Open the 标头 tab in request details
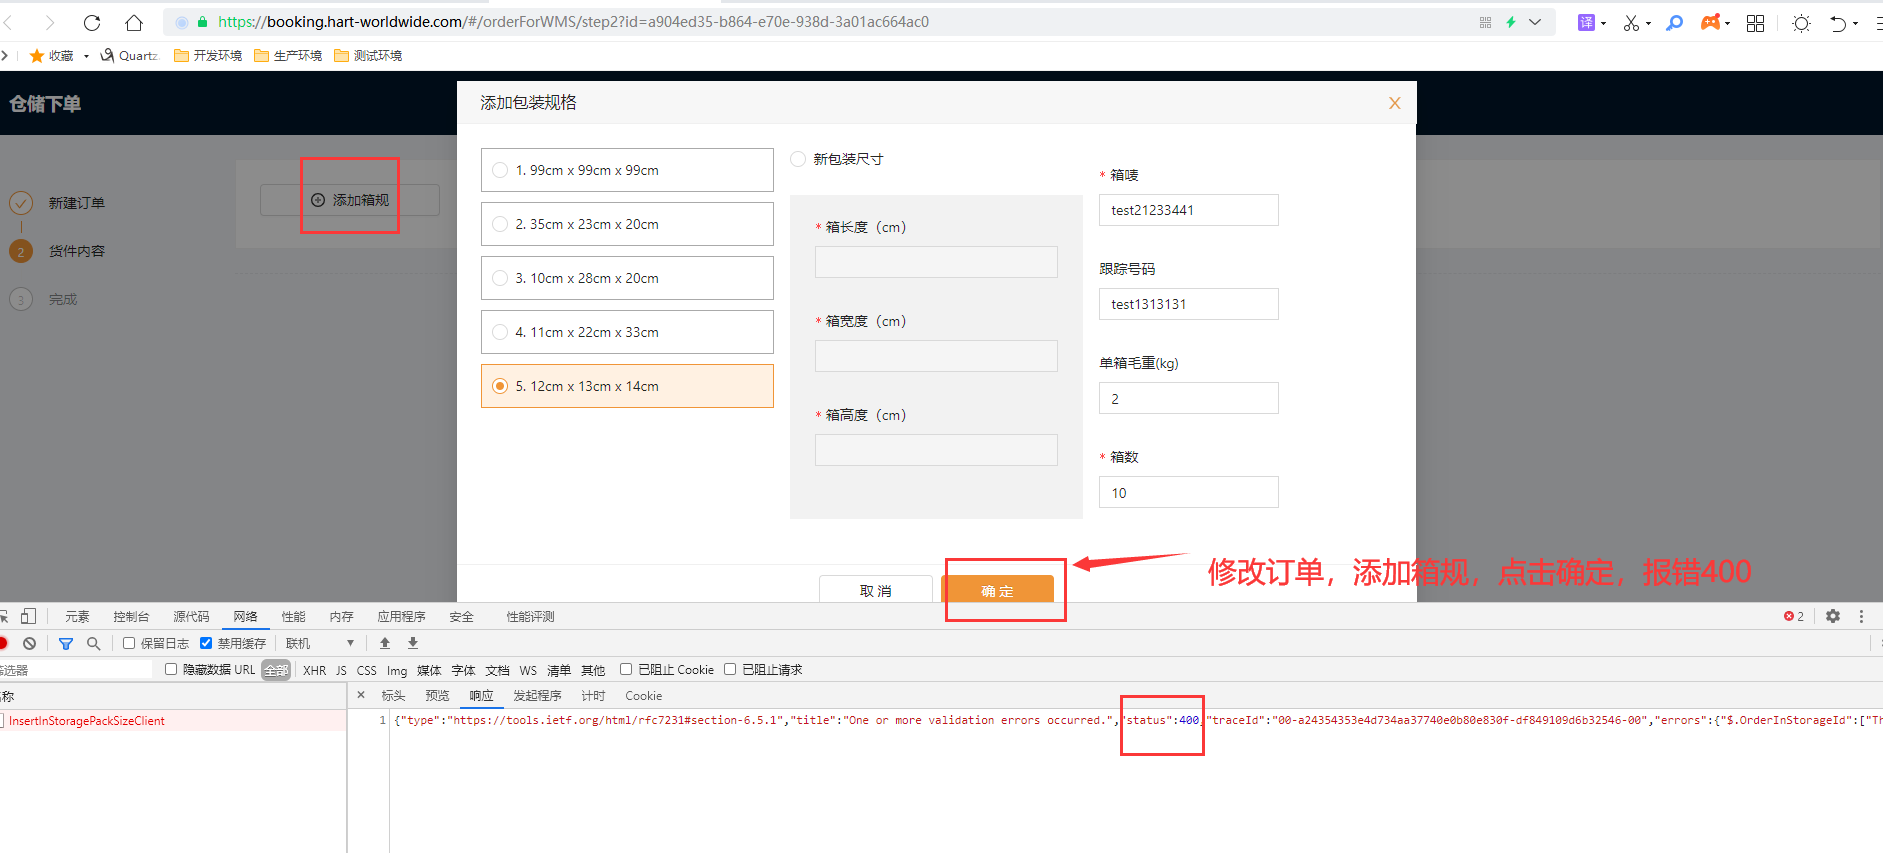The width and height of the screenshot is (1883, 853). coord(393,696)
